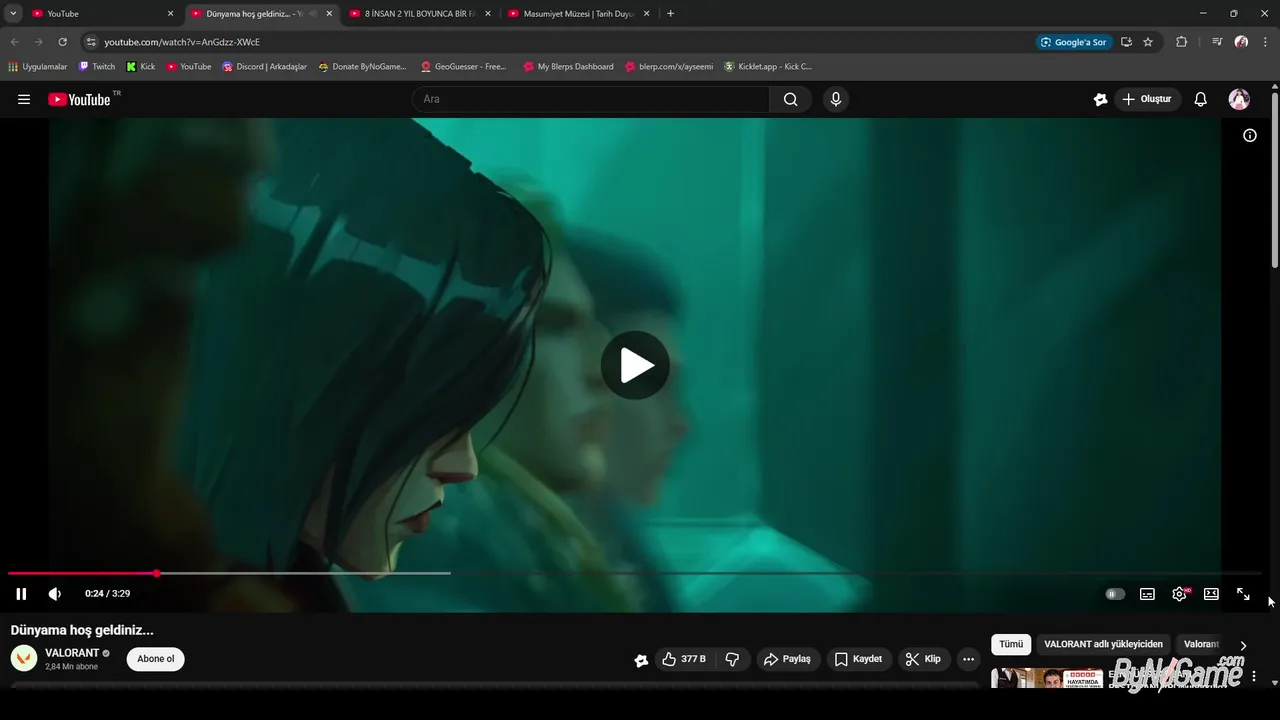Screen dimensions: 1280x720
Task: Open the GeoGuesser bookmark
Action: coord(464,67)
